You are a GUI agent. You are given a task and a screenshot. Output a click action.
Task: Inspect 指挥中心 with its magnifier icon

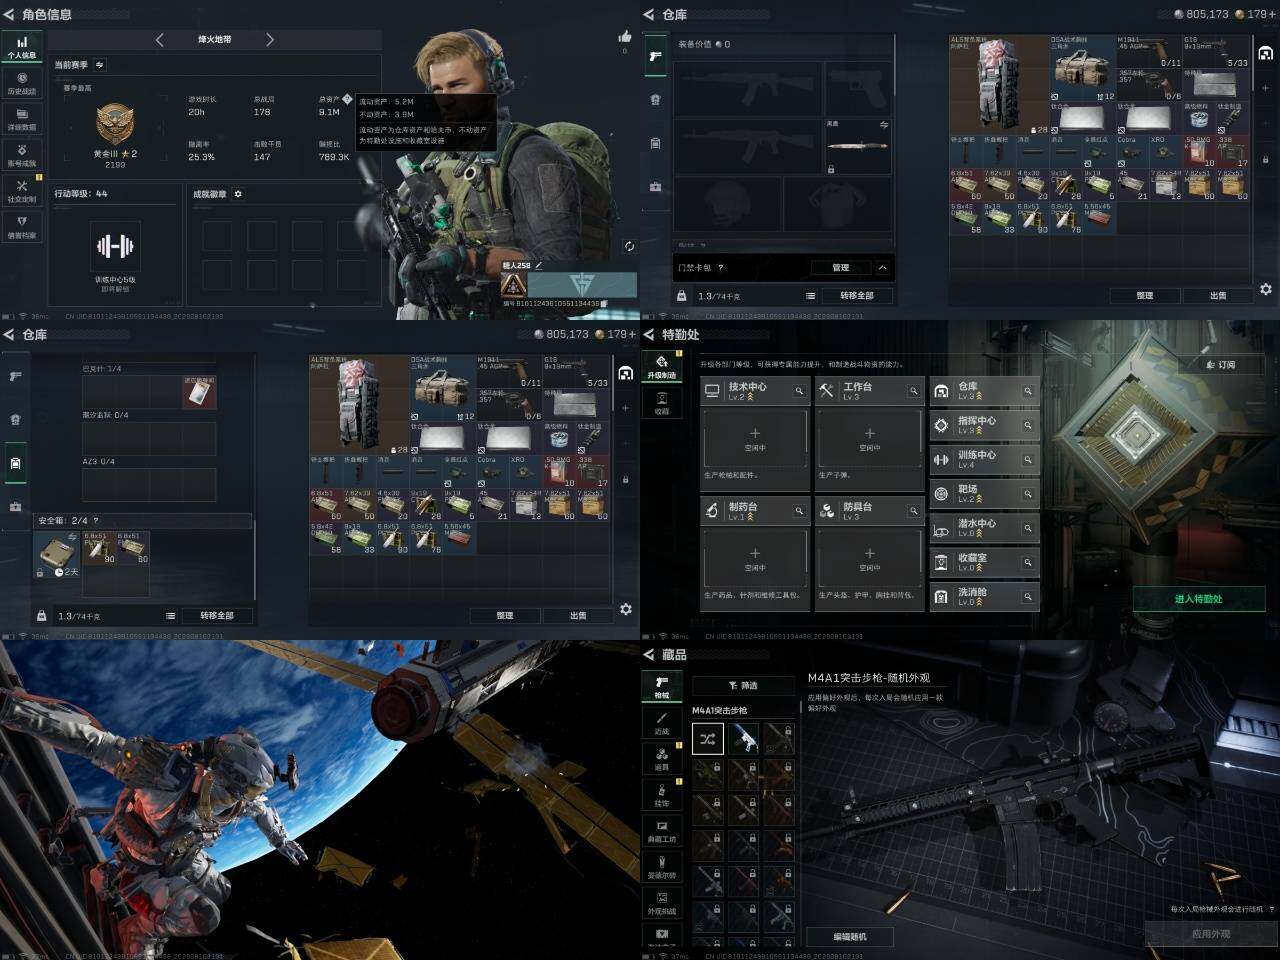tap(1027, 425)
